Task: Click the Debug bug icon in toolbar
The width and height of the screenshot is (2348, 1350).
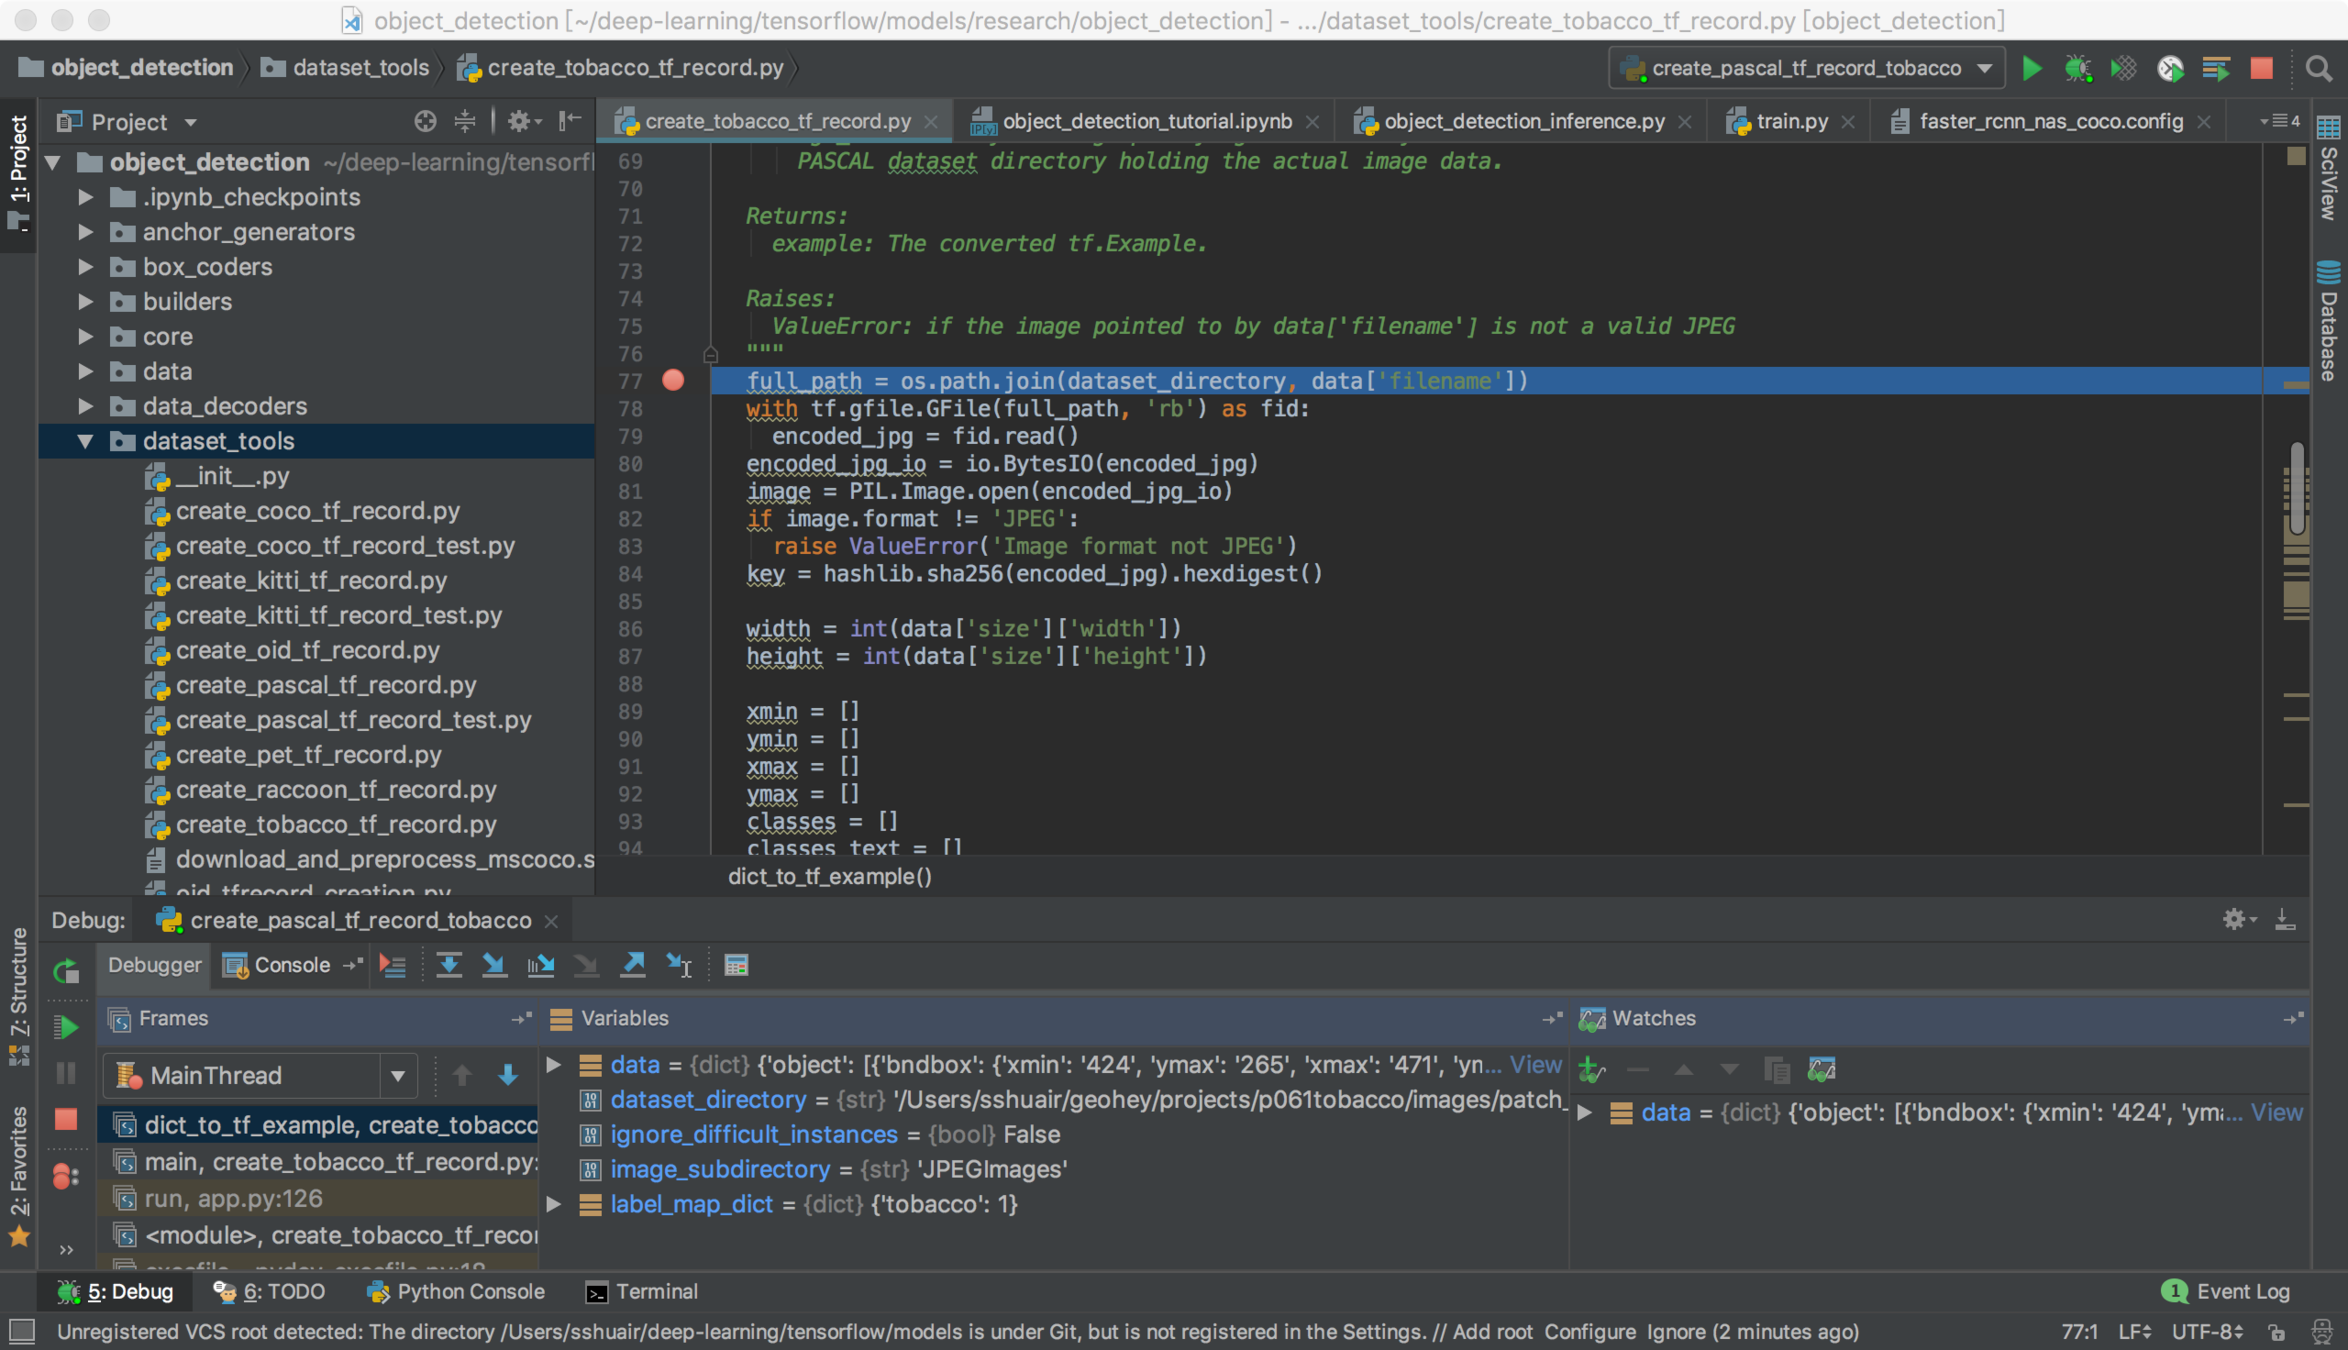Action: click(2078, 68)
